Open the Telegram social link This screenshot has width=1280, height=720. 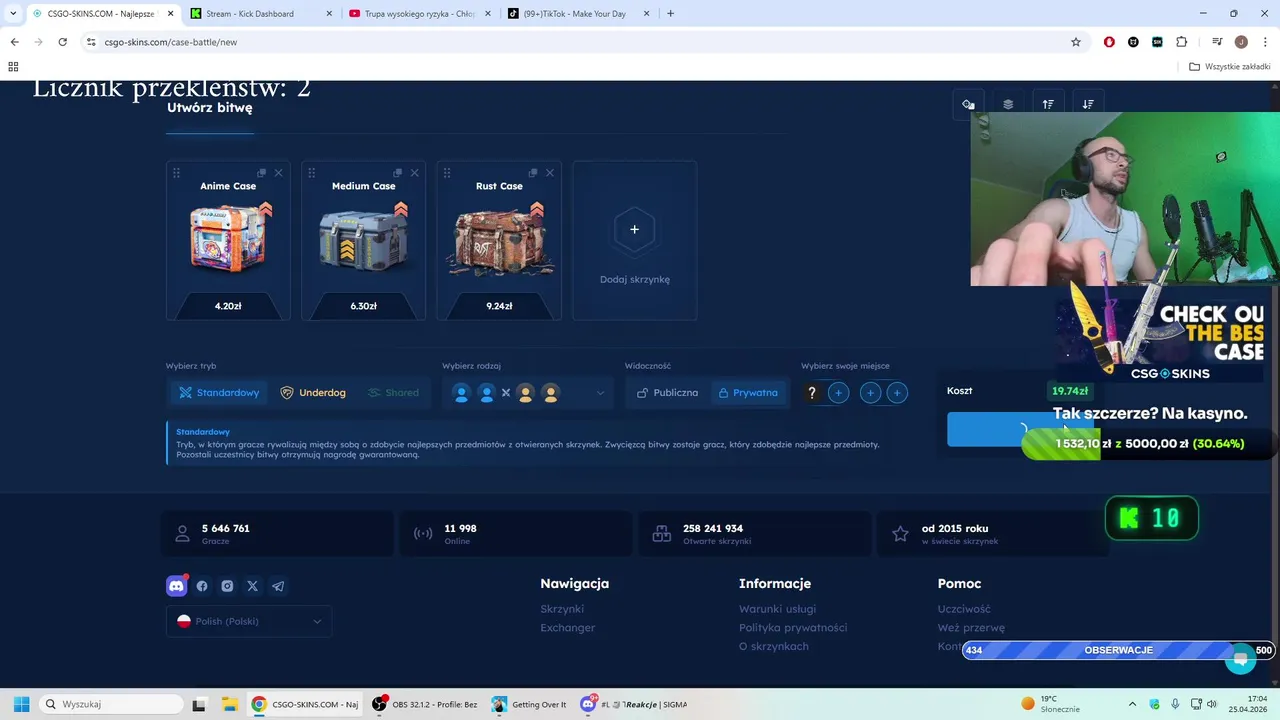click(x=278, y=586)
